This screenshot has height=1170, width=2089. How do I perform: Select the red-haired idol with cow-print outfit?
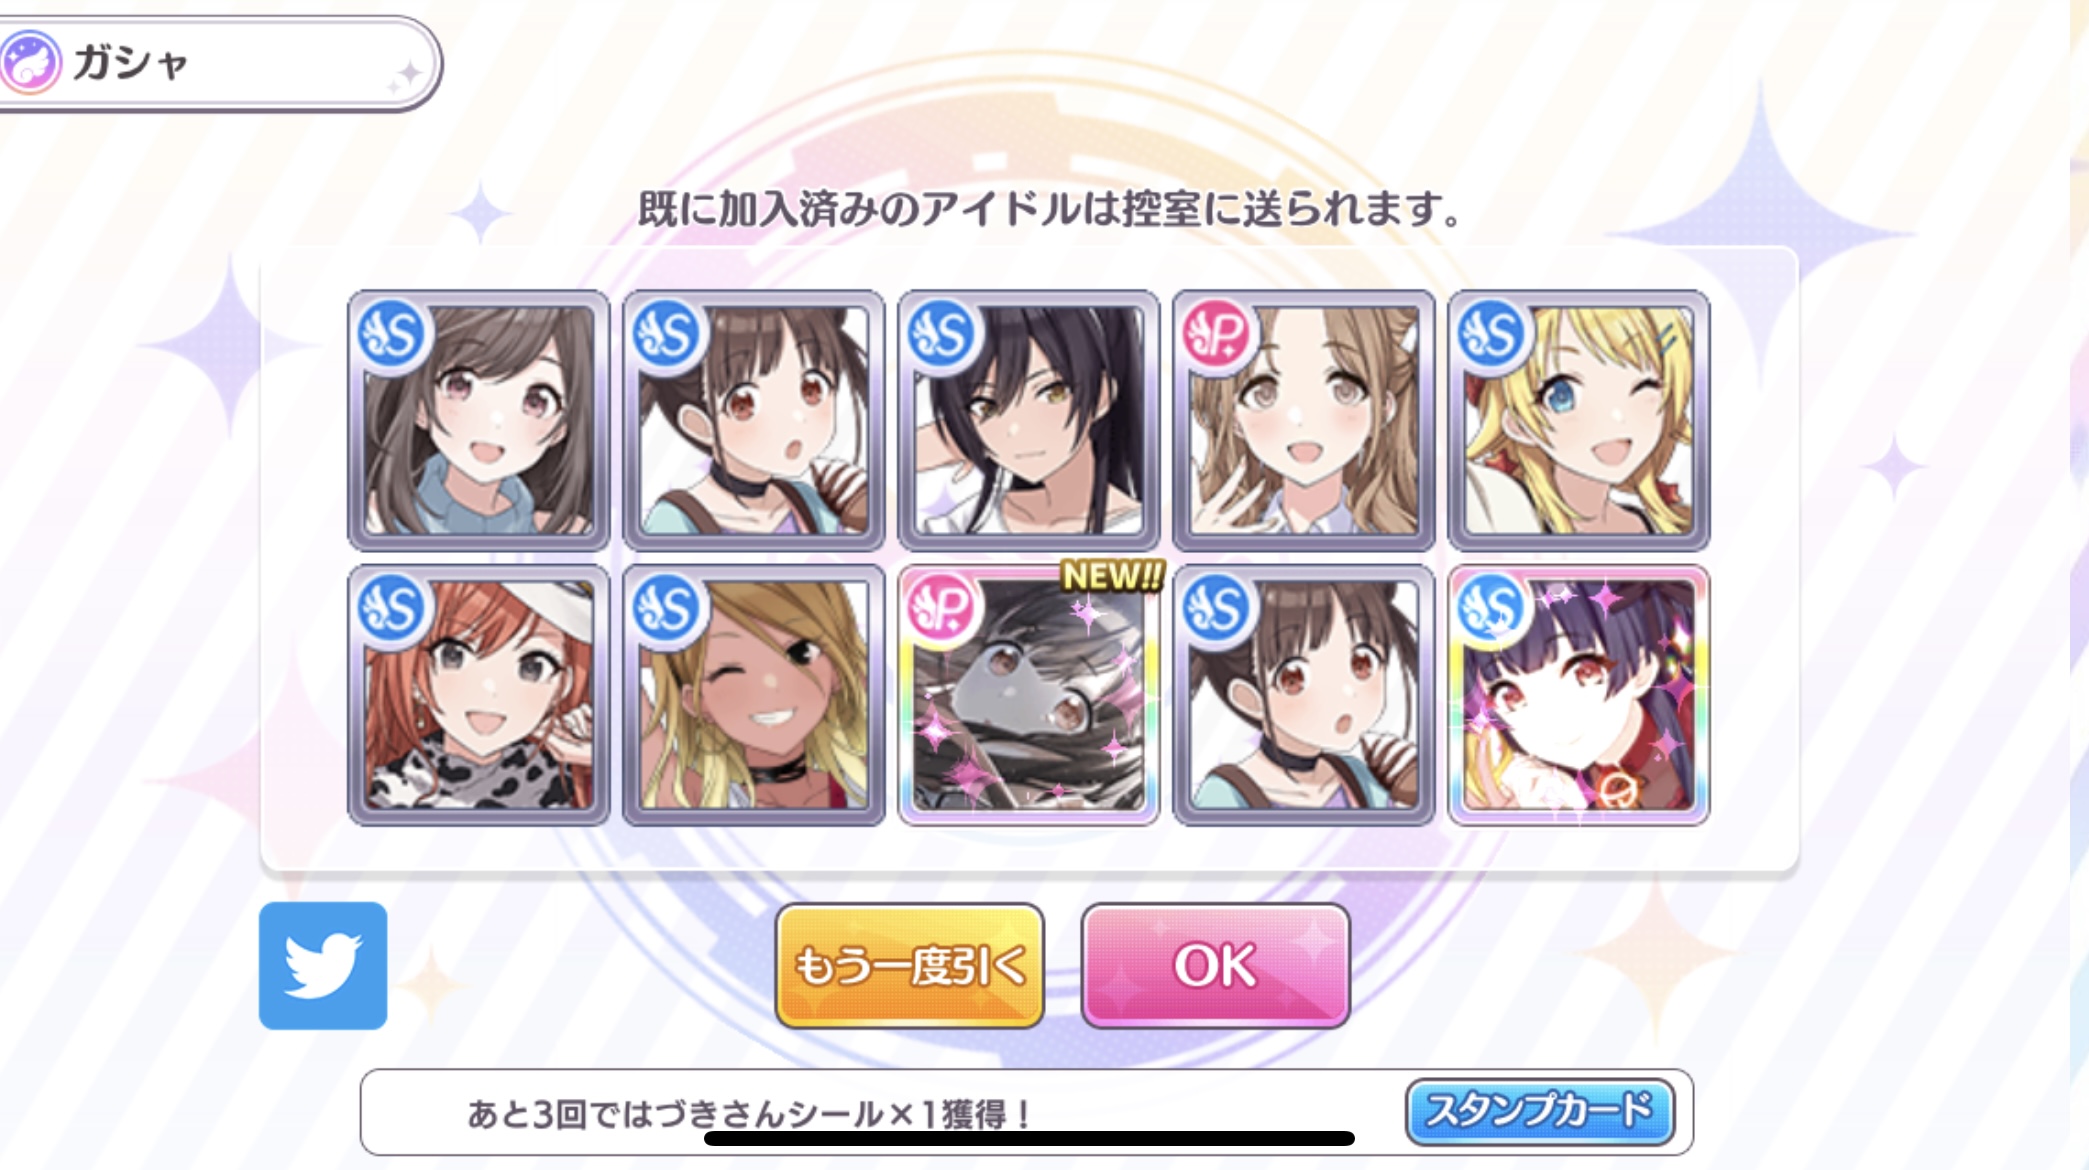pos(478,696)
